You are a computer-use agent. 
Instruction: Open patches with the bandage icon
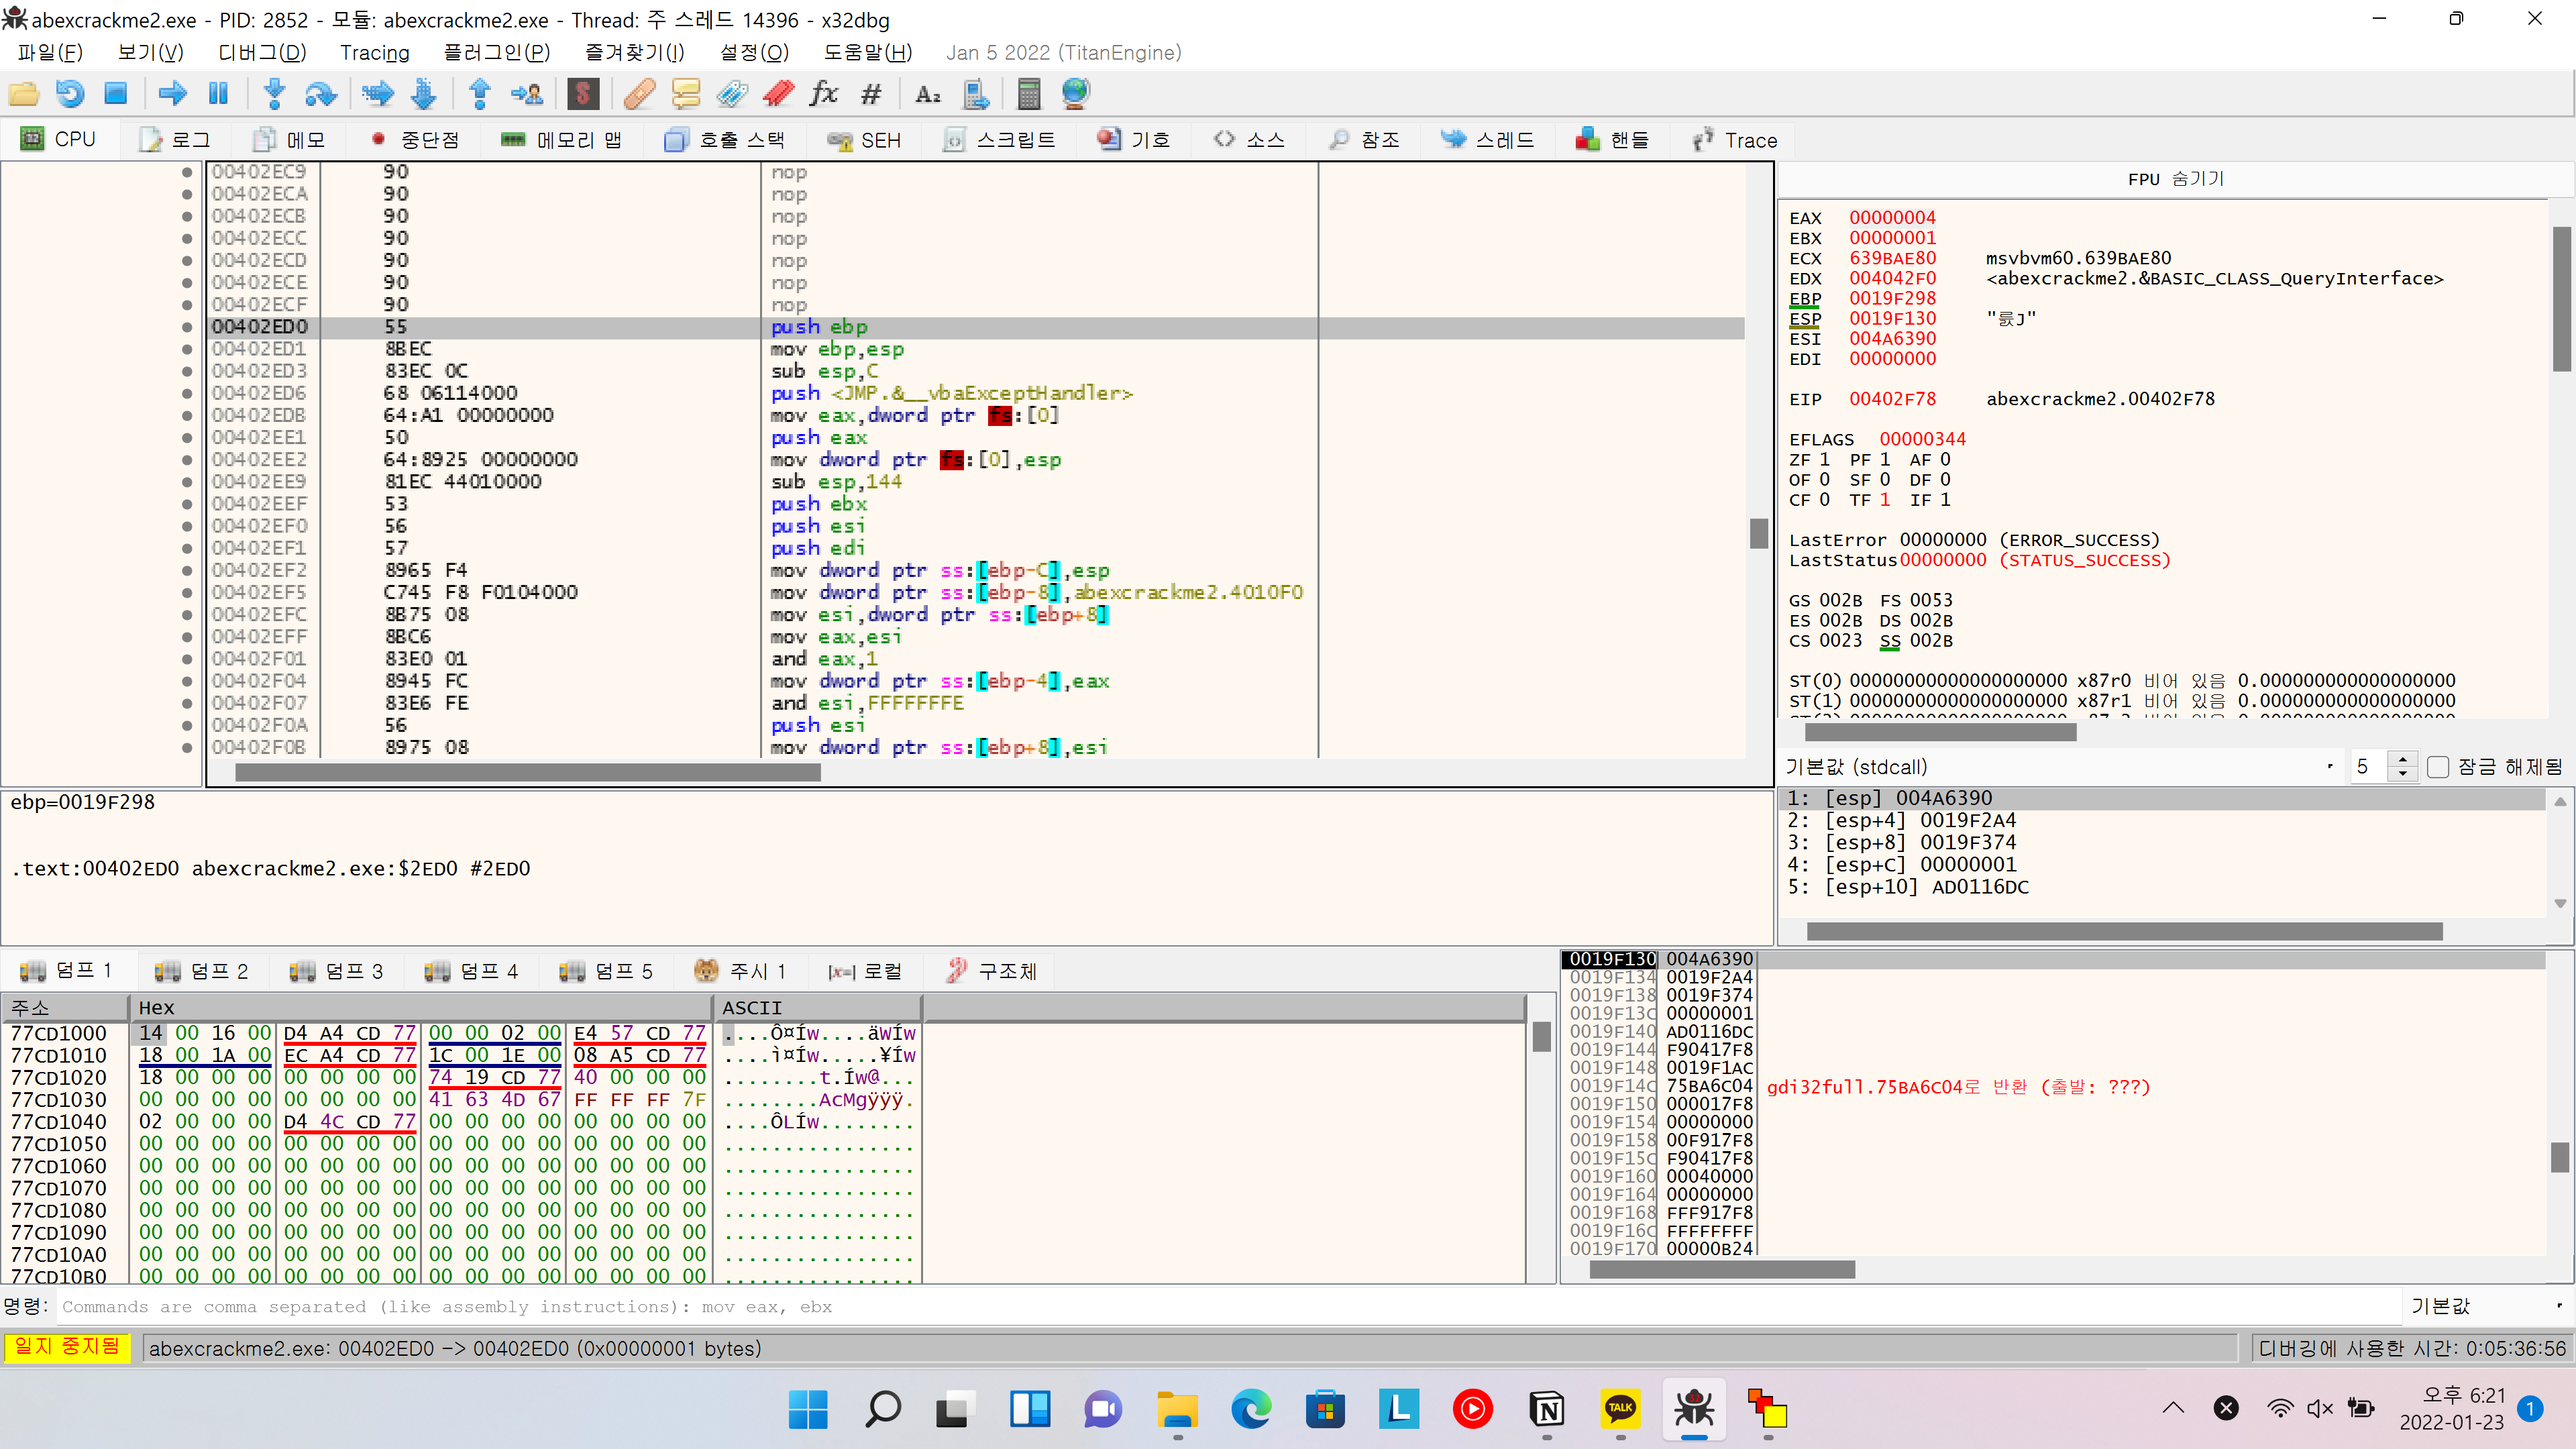640,94
